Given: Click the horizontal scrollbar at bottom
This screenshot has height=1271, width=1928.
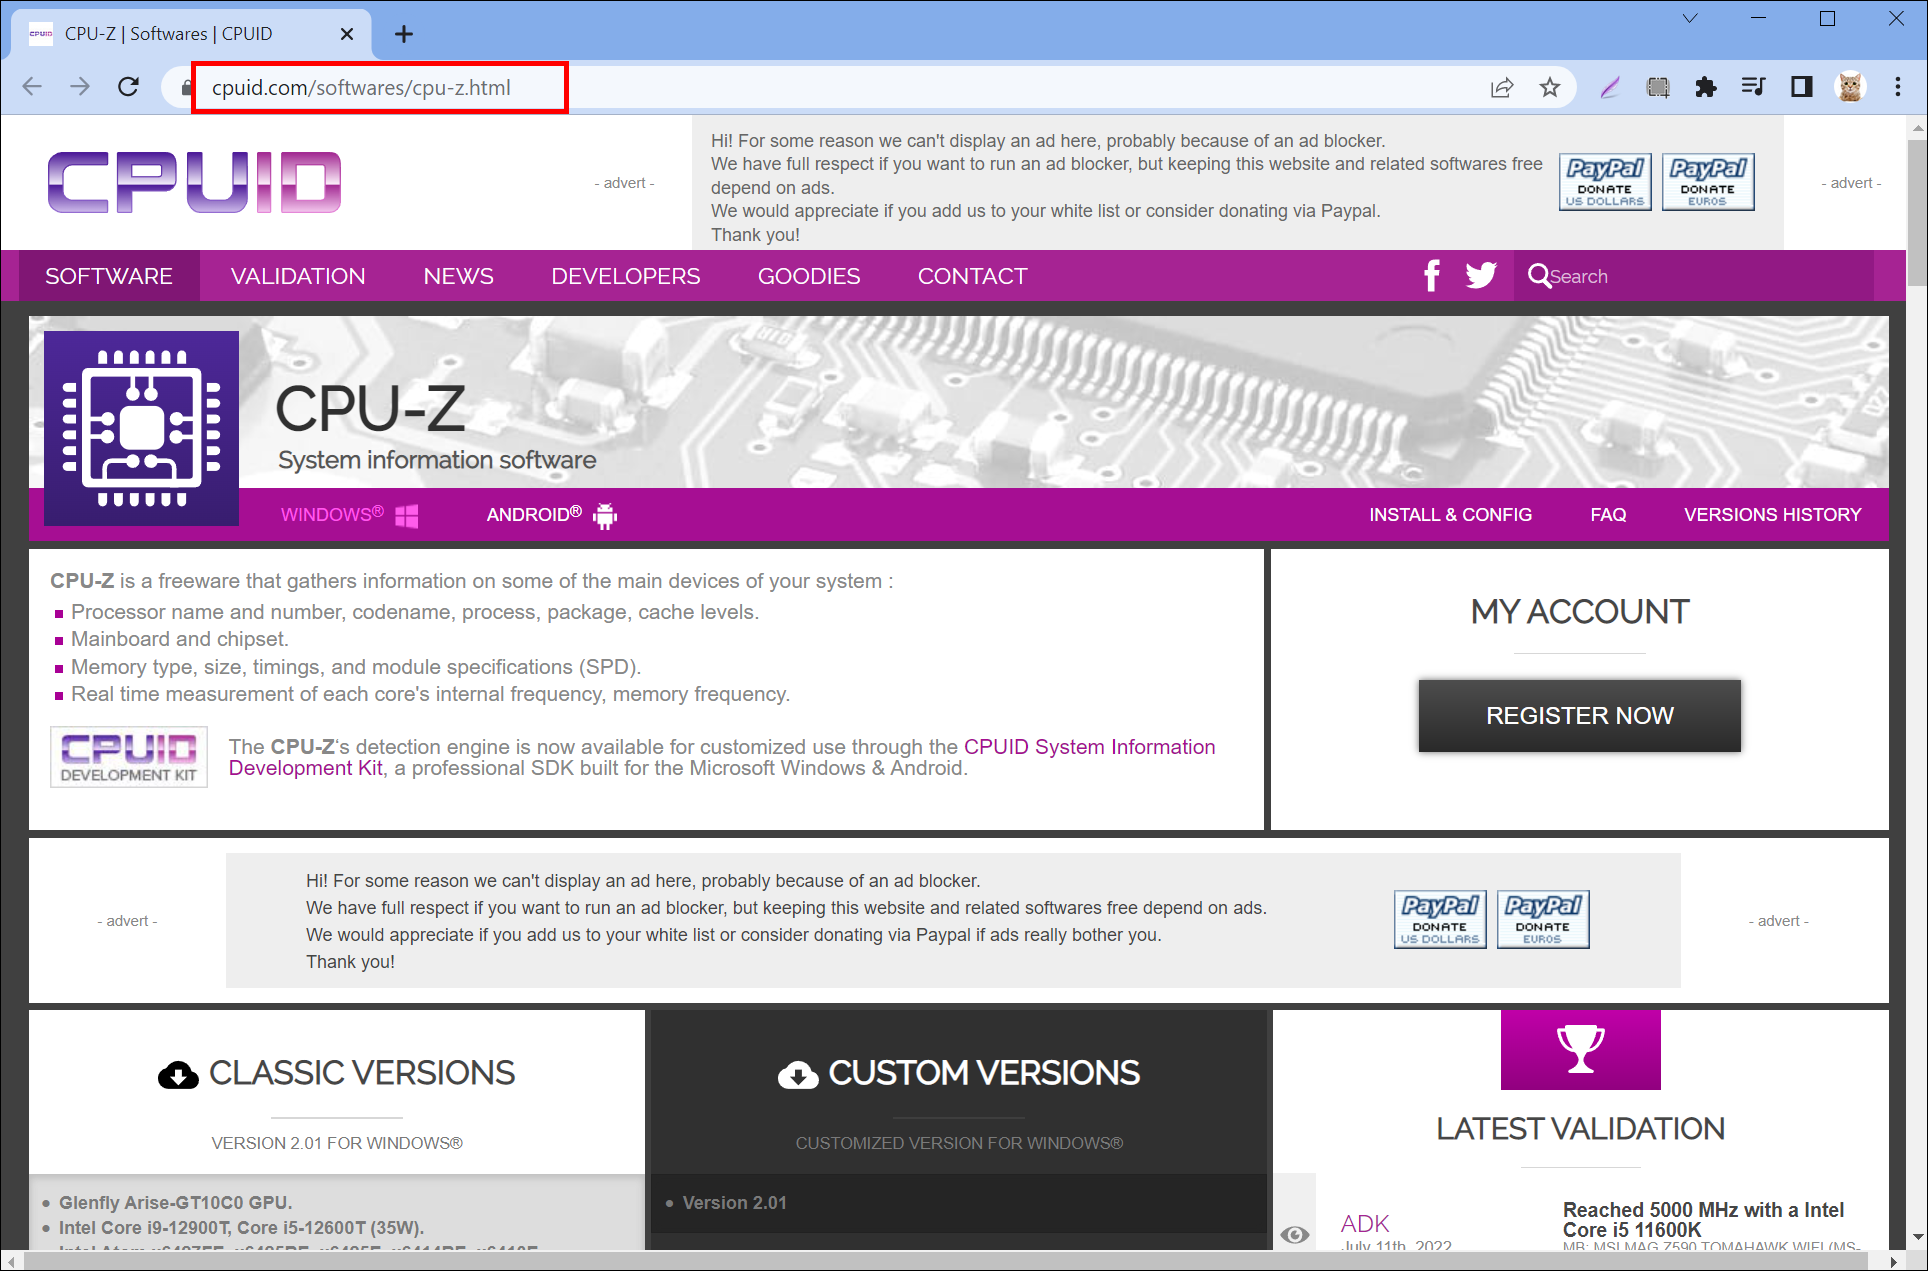Looking at the screenshot, I should tap(946, 1261).
